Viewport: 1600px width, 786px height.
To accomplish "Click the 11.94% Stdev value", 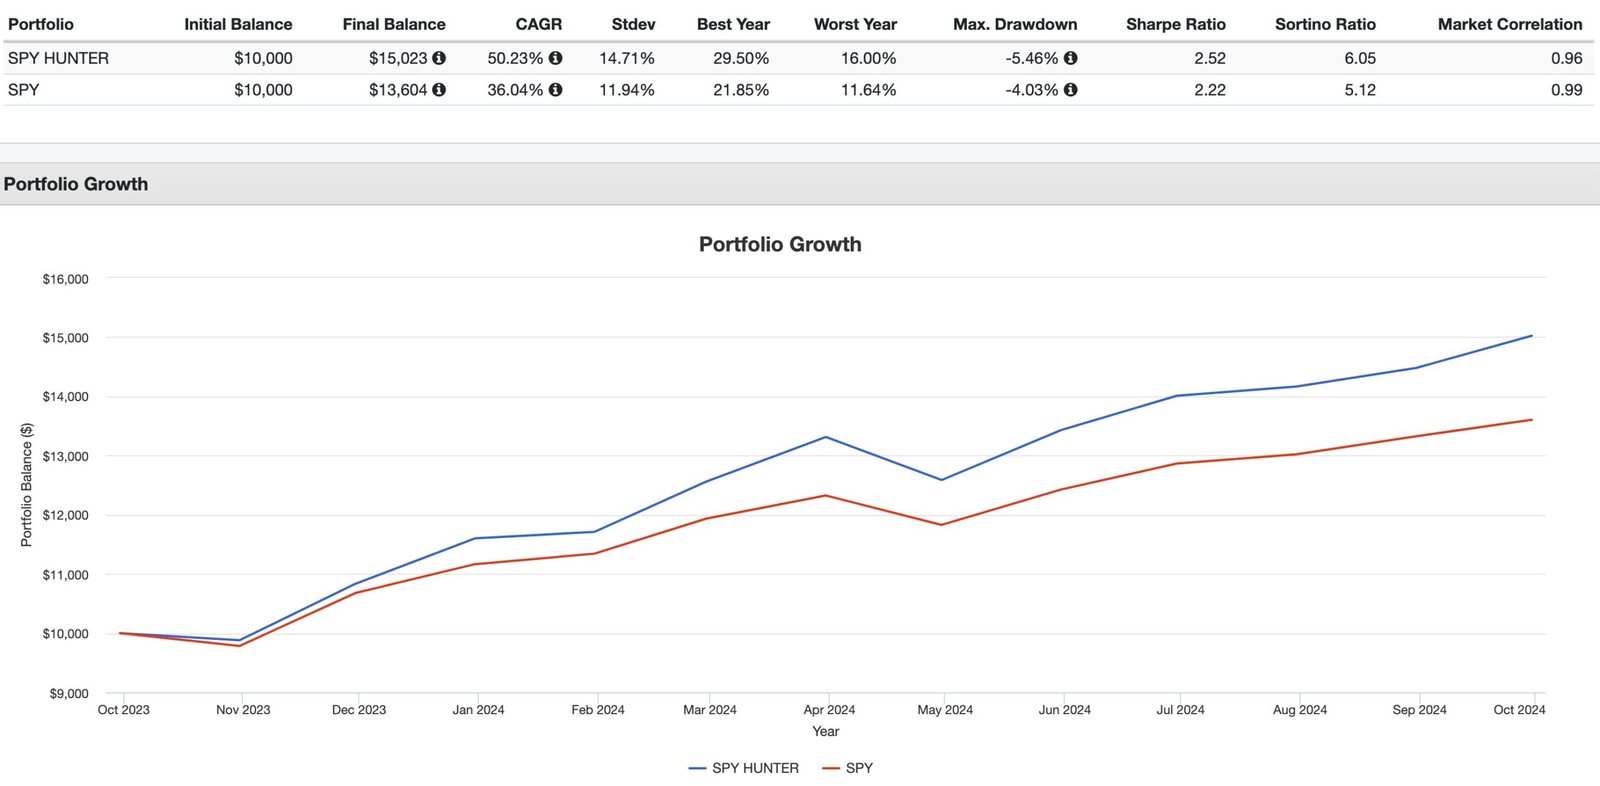I will coord(627,90).
